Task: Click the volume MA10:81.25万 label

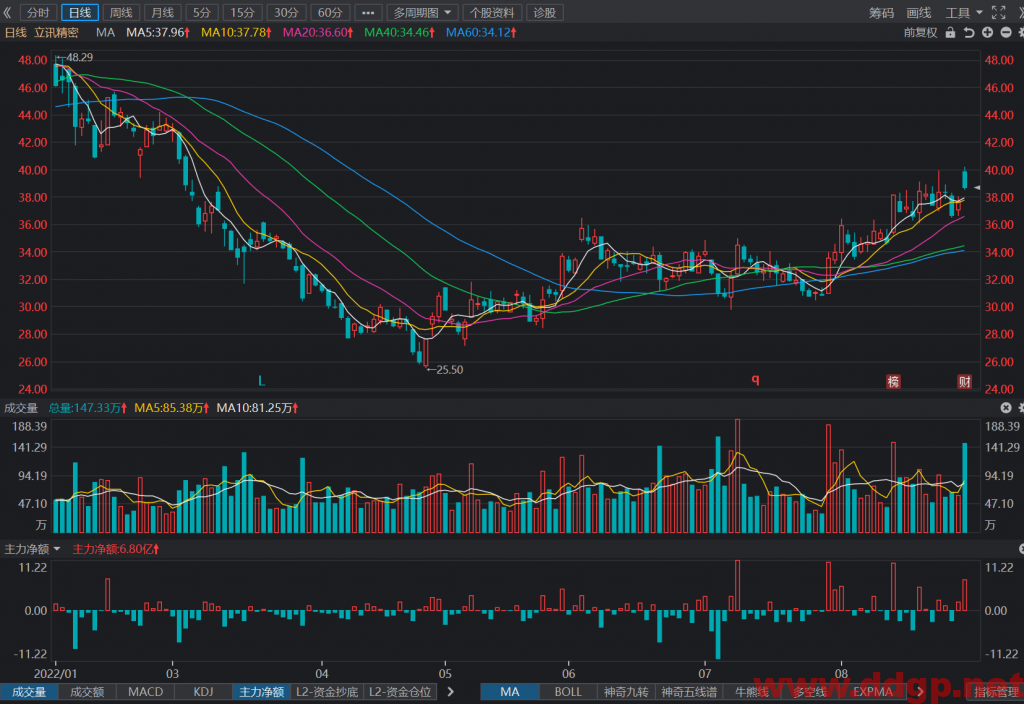Action: coord(257,408)
